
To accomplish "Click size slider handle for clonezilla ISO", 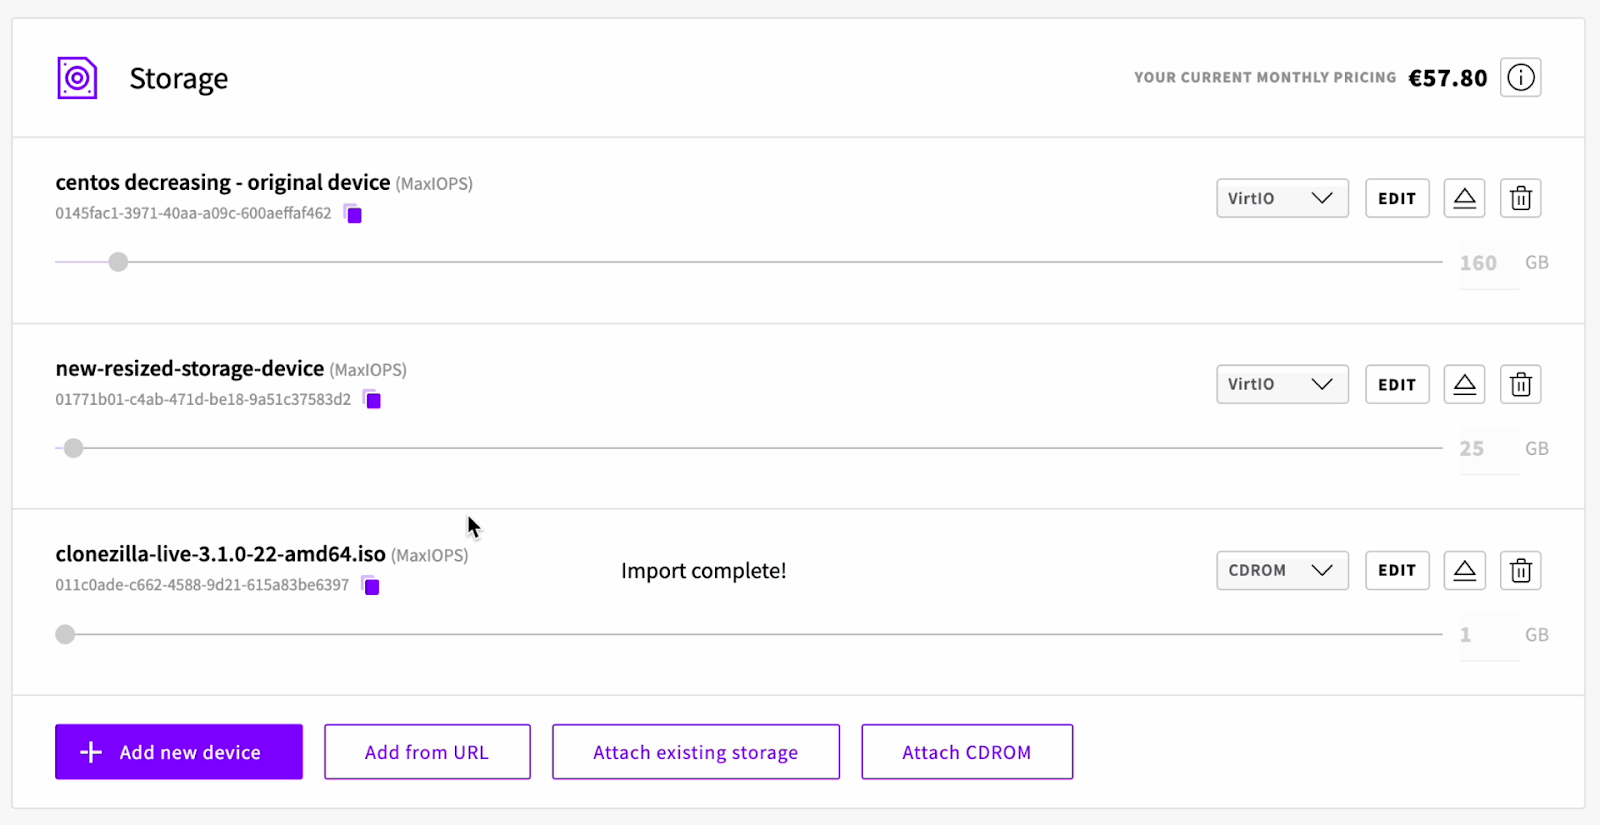I will 65,634.
